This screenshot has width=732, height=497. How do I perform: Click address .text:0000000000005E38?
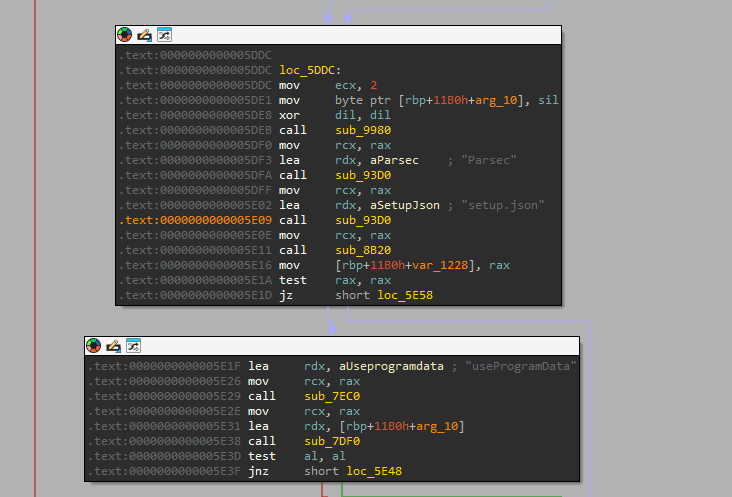[164, 441]
